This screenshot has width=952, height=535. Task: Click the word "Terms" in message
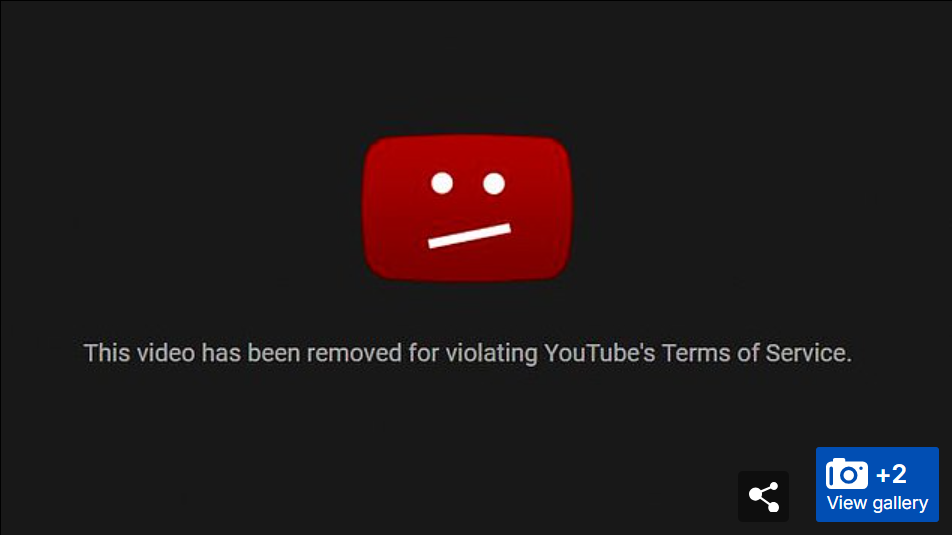(x=696, y=353)
